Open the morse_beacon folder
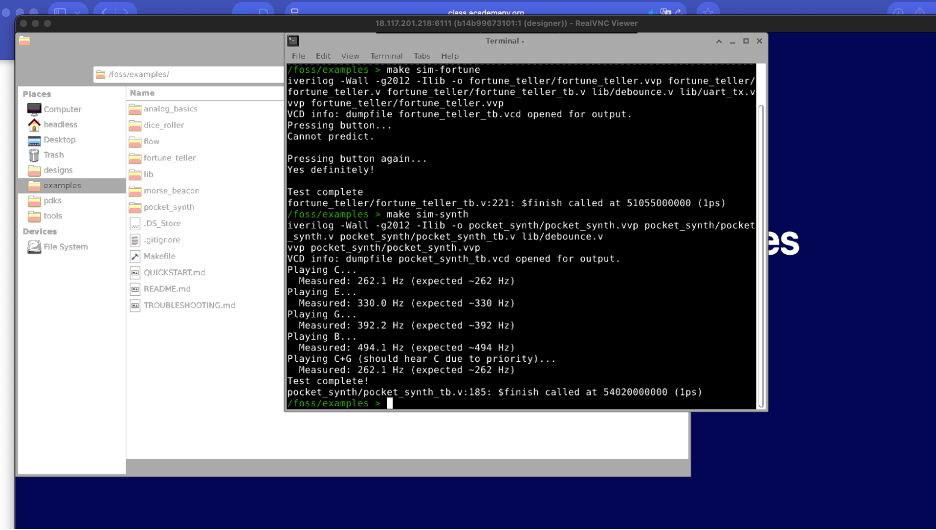 pos(168,191)
